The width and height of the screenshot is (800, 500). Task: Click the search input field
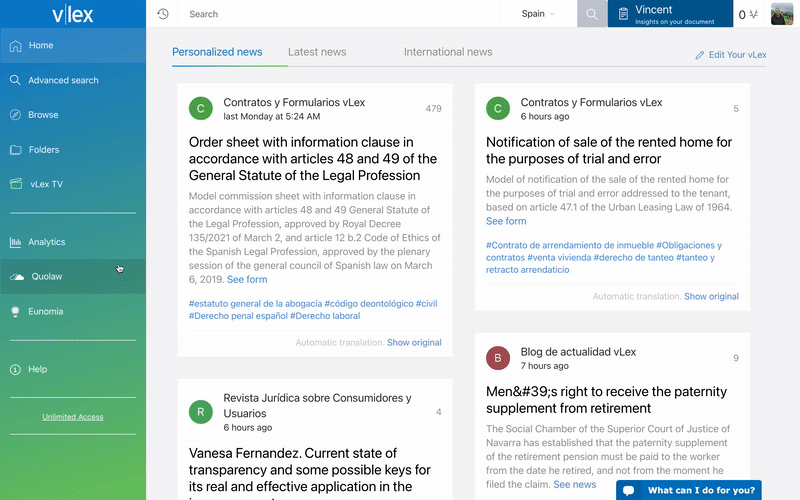(x=339, y=14)
